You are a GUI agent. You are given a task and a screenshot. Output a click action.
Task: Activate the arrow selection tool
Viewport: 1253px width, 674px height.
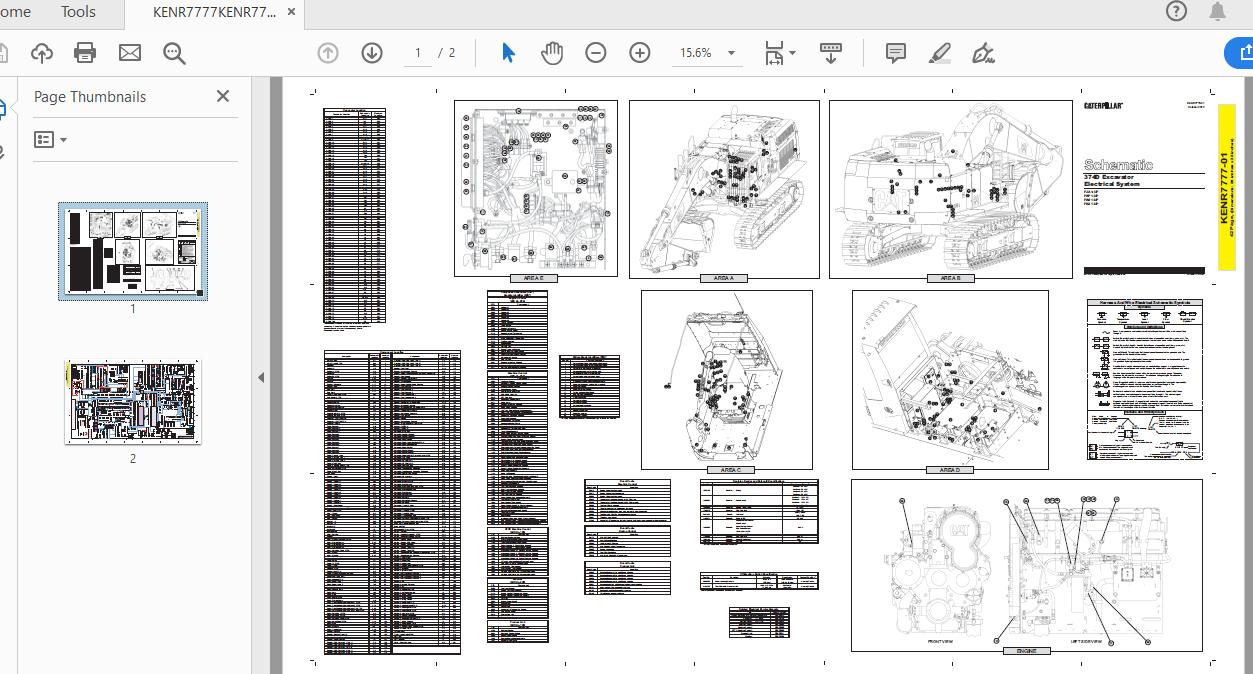(508, 53)
